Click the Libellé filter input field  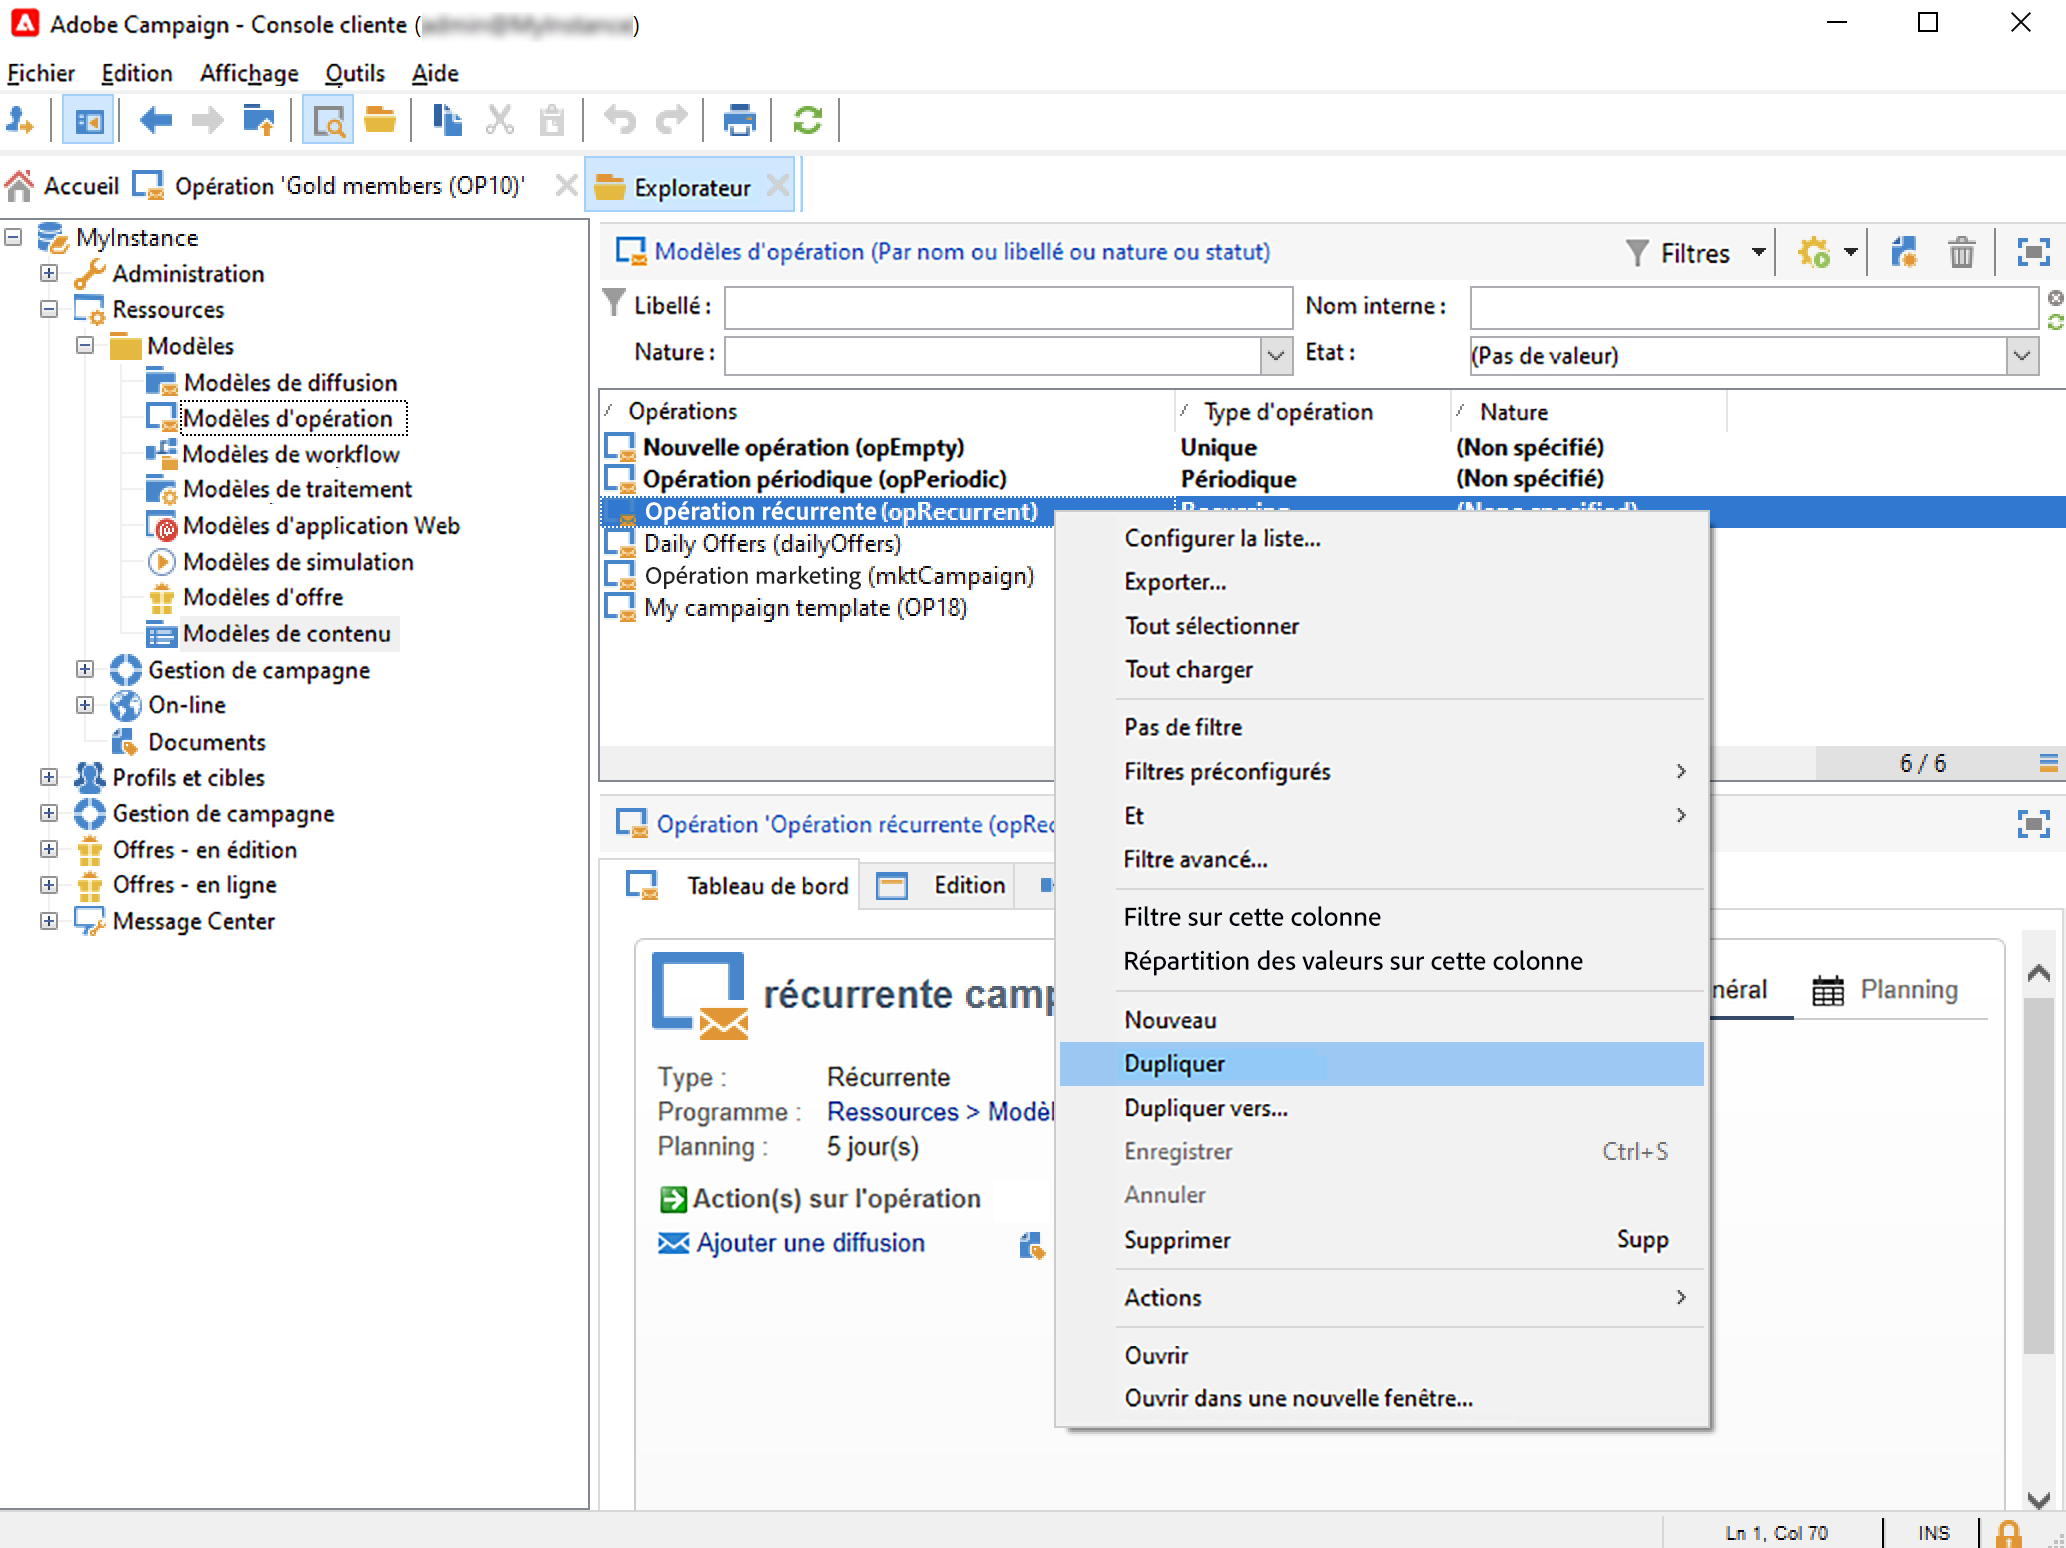click(1007, 307)
